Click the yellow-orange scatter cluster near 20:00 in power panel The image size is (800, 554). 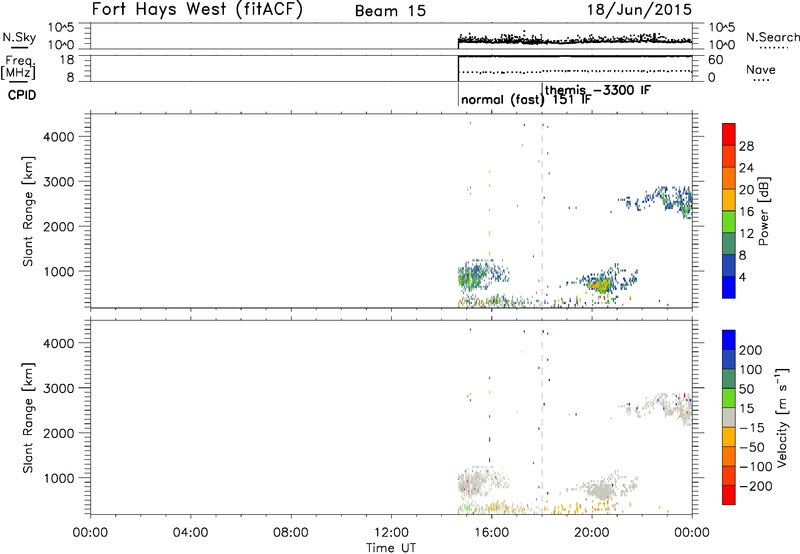(x=601, y=284)
